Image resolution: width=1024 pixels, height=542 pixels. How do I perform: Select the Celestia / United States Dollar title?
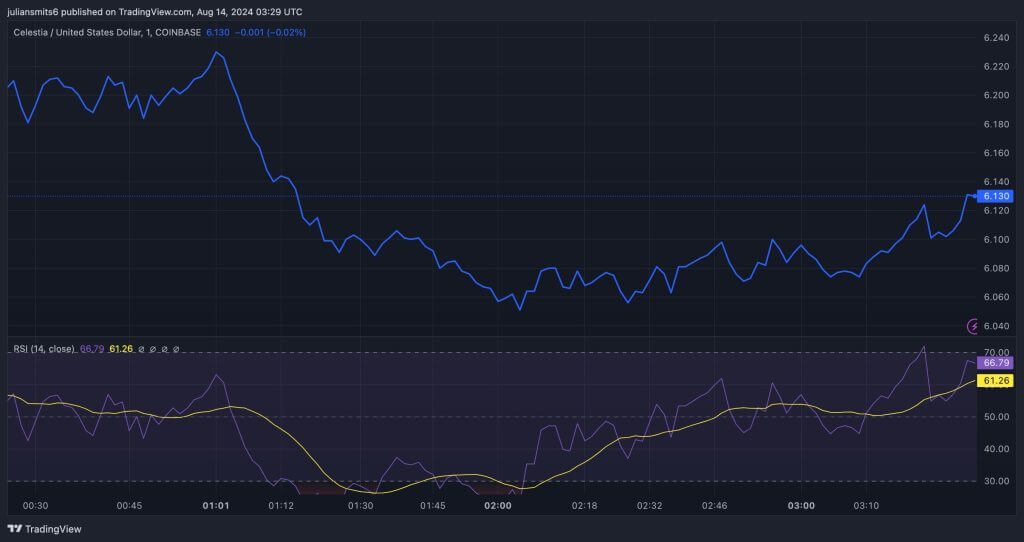pos(78,32)
